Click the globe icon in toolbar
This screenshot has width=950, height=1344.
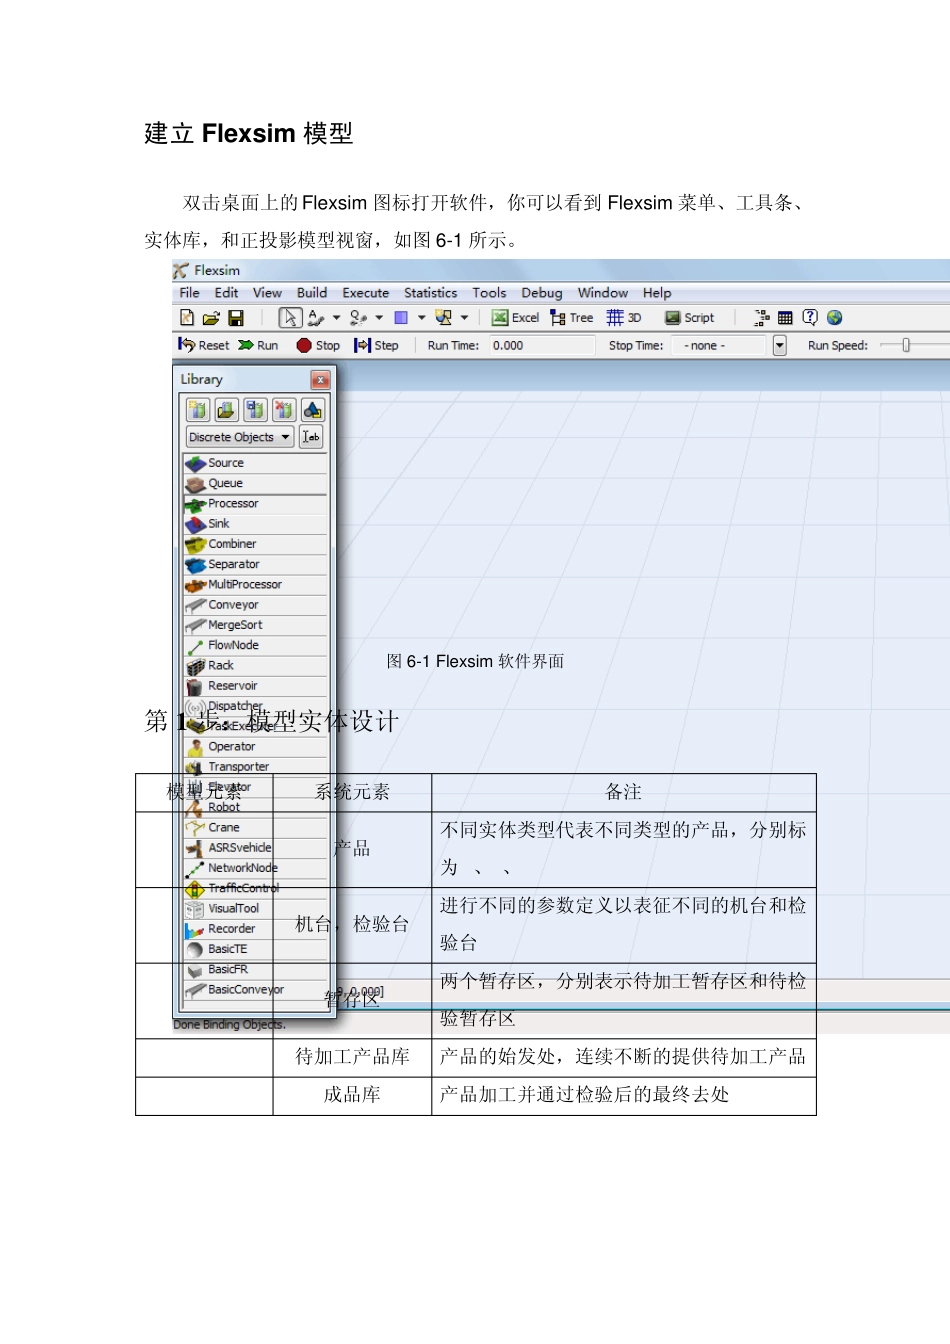(x=834, y=318)
